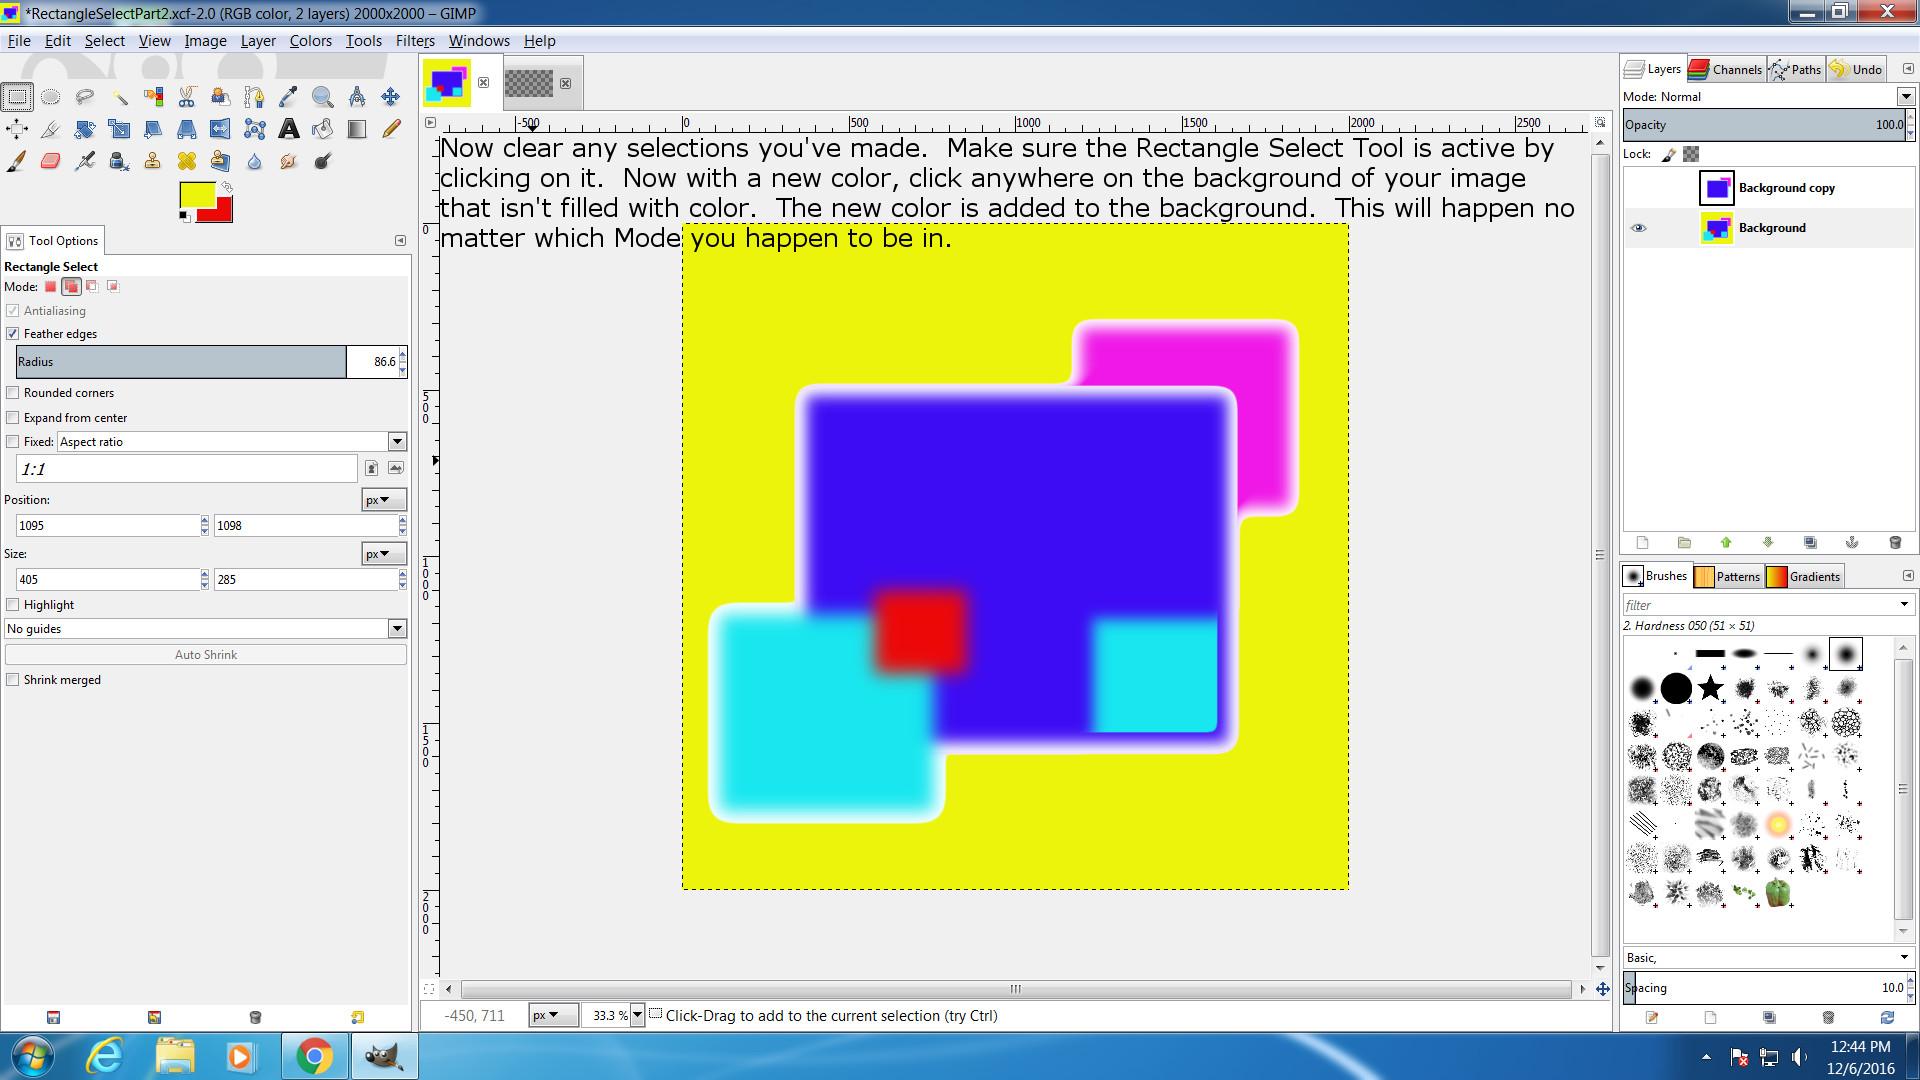This screenshot has width=1920, height=1080.
Task: Select the Bucket Fill tool
Action: [323, 129]
